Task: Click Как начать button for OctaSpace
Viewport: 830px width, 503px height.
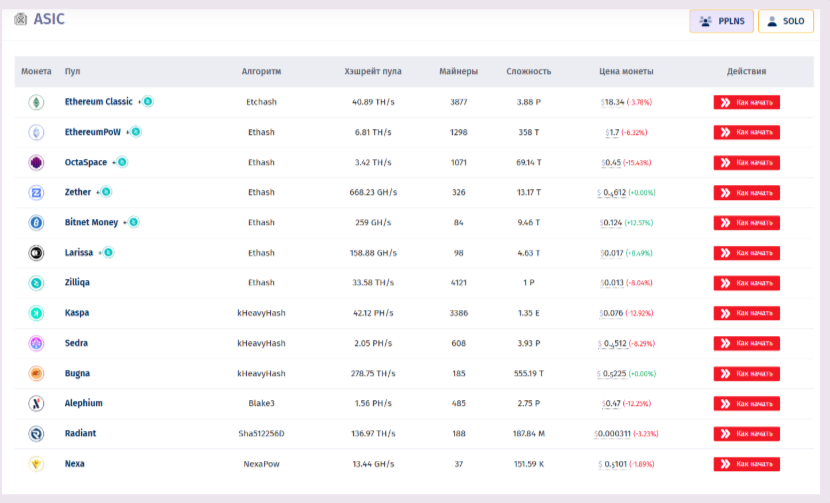Action: (746, 163)
